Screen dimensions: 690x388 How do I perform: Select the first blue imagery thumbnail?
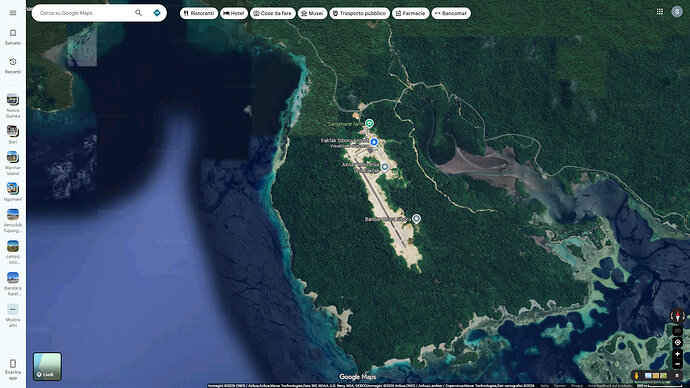[x=648, y=376]
